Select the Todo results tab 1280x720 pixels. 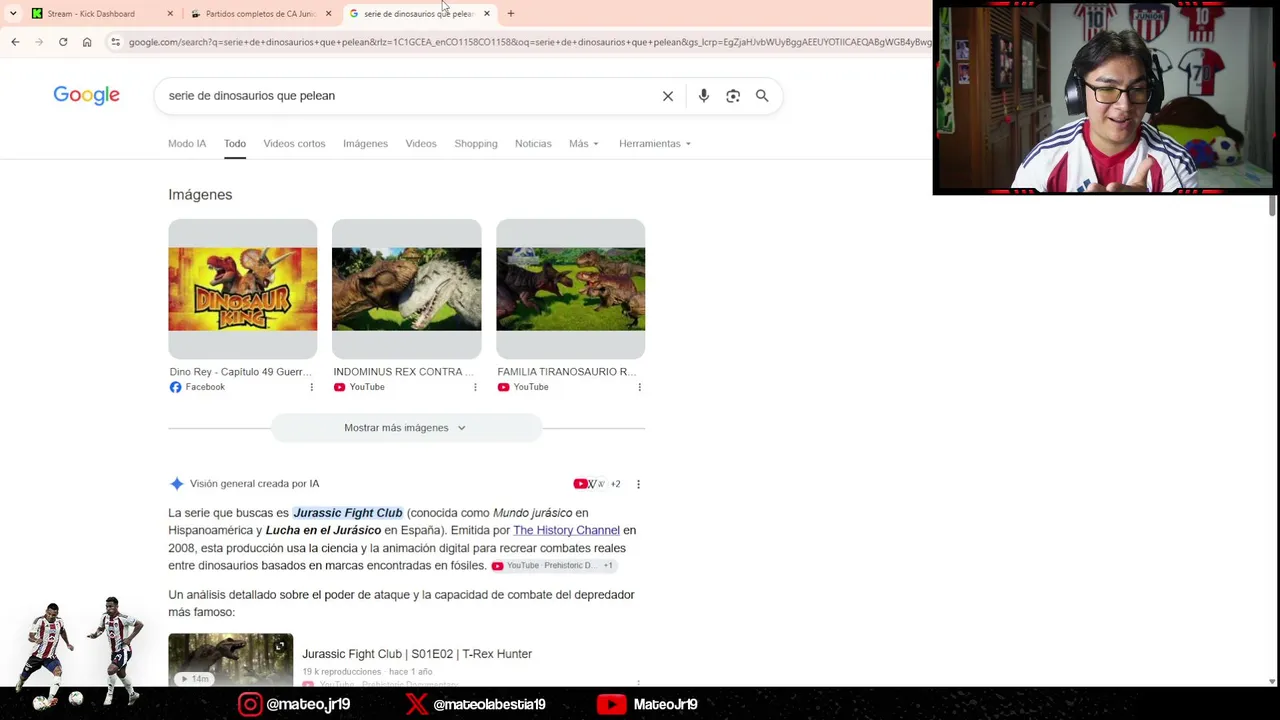pyautogui.click(x=235, y=143)
